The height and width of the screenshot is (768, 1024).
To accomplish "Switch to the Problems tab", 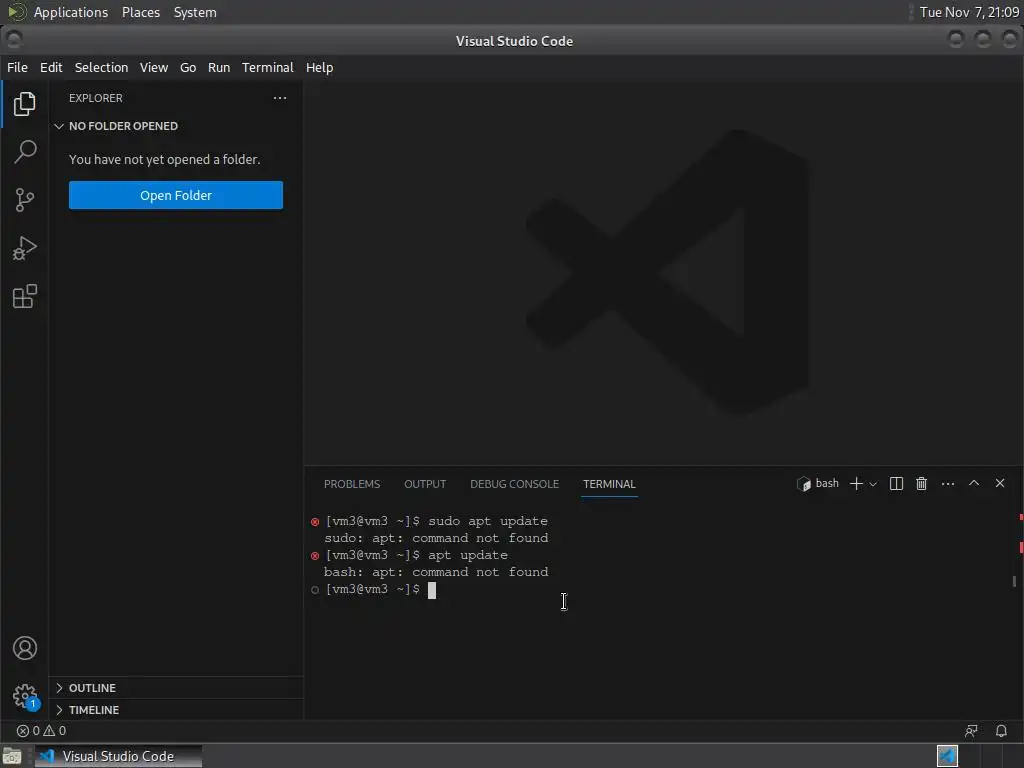I will point(352,484).
